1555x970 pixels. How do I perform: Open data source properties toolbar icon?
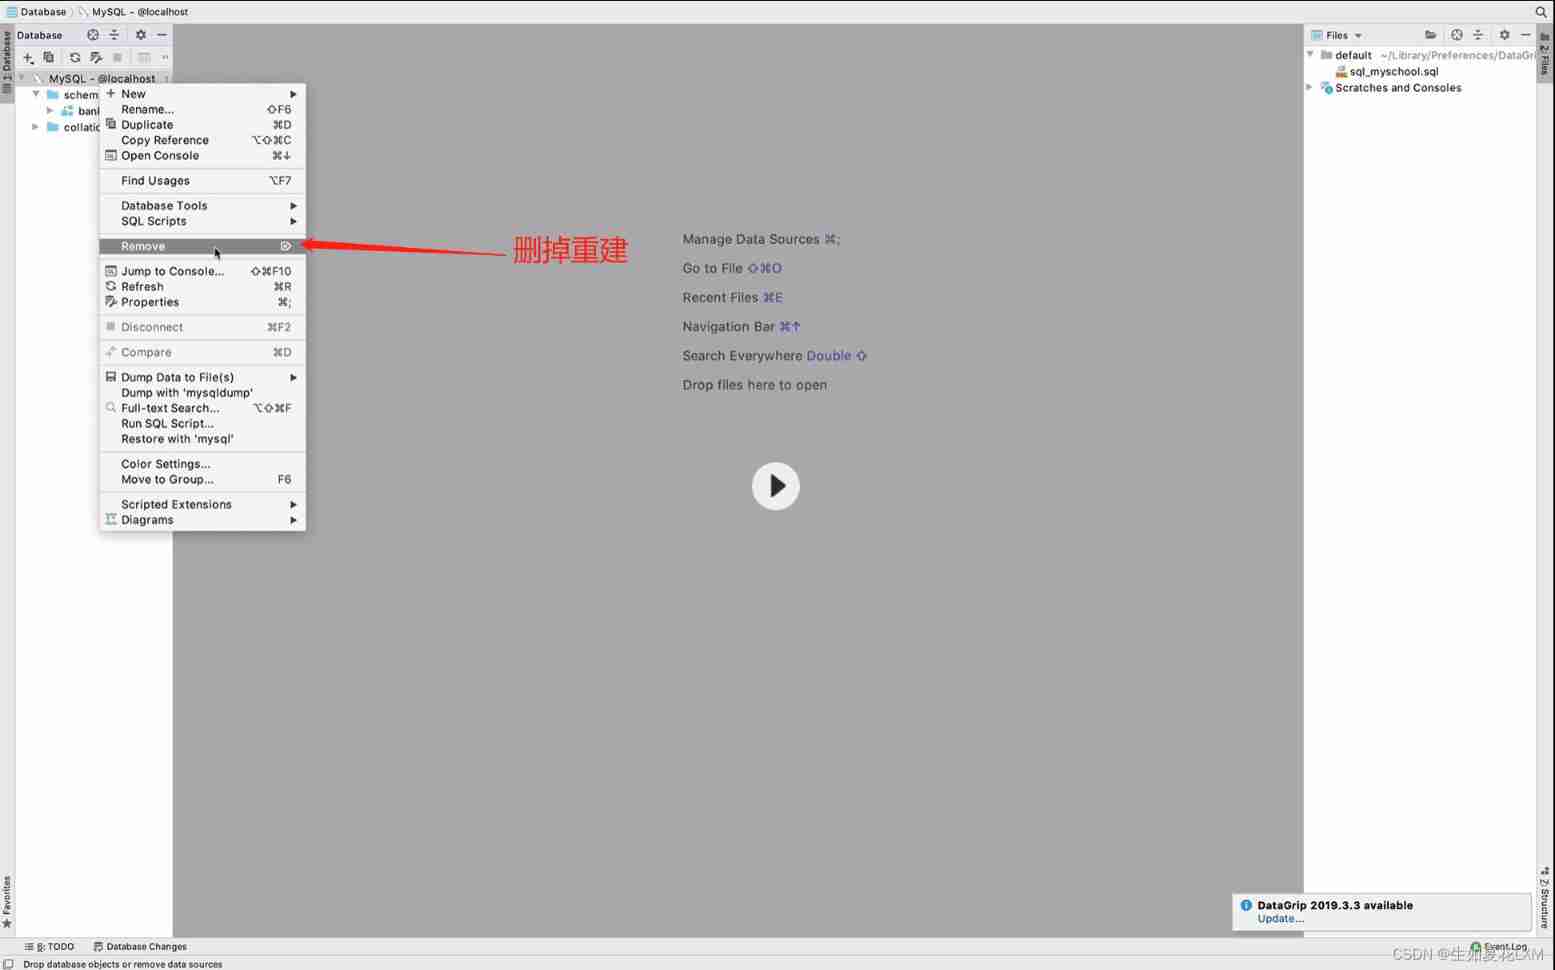pos(96,58)
